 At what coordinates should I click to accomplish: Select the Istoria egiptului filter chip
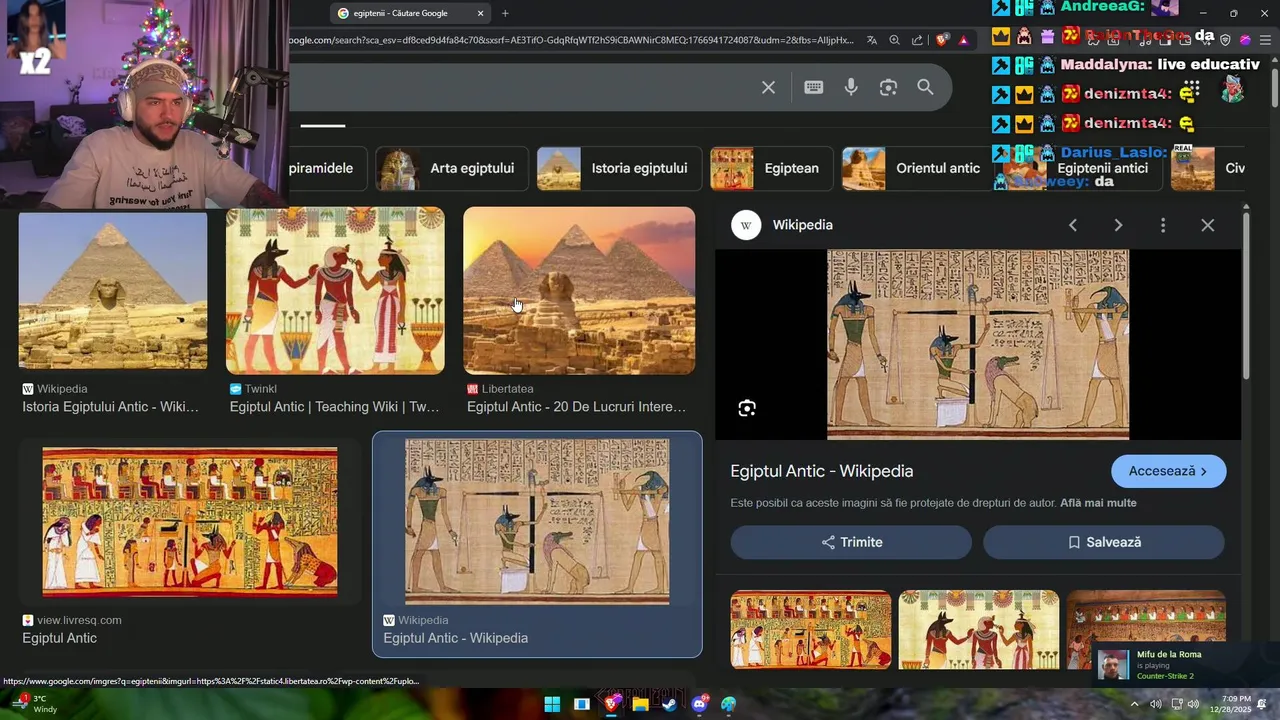tap(620, 168)
